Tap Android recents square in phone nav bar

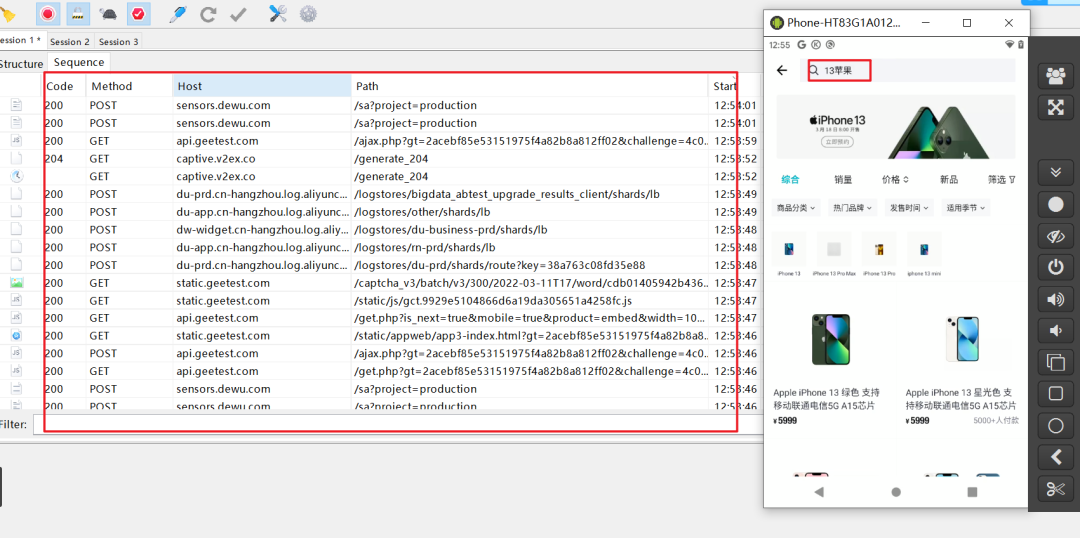pyautogui.click(x=973, y=492)
